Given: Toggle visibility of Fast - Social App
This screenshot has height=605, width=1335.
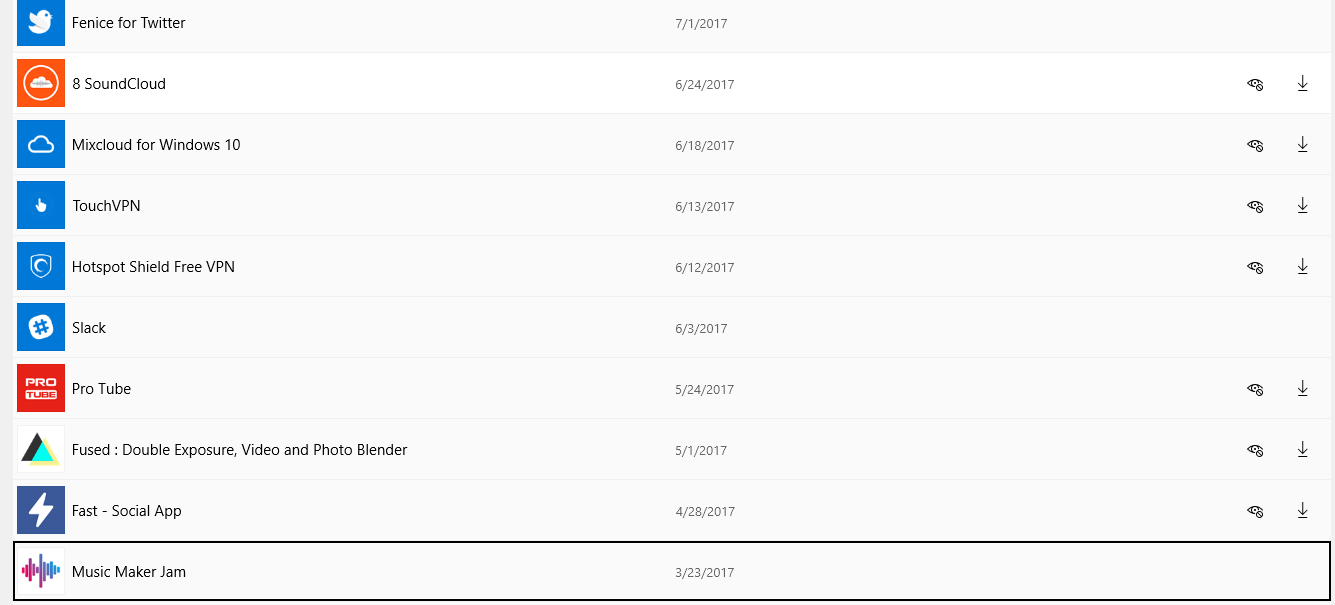Looking at the screenshot, I should [1255, 512].
